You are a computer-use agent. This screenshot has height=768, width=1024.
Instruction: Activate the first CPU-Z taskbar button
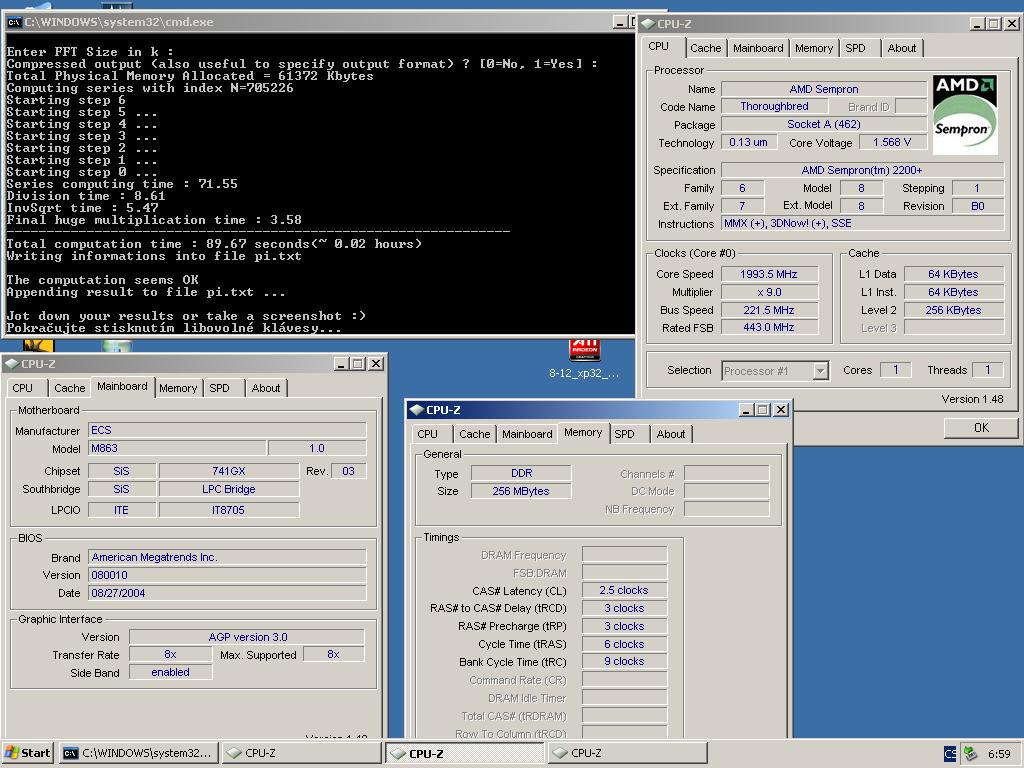point(300,753)
